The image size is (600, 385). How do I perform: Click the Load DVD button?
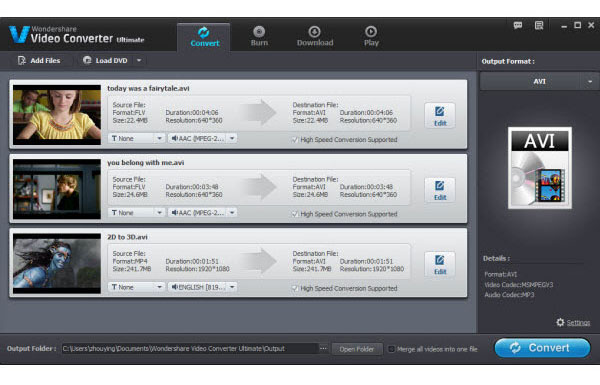point(106,60)
